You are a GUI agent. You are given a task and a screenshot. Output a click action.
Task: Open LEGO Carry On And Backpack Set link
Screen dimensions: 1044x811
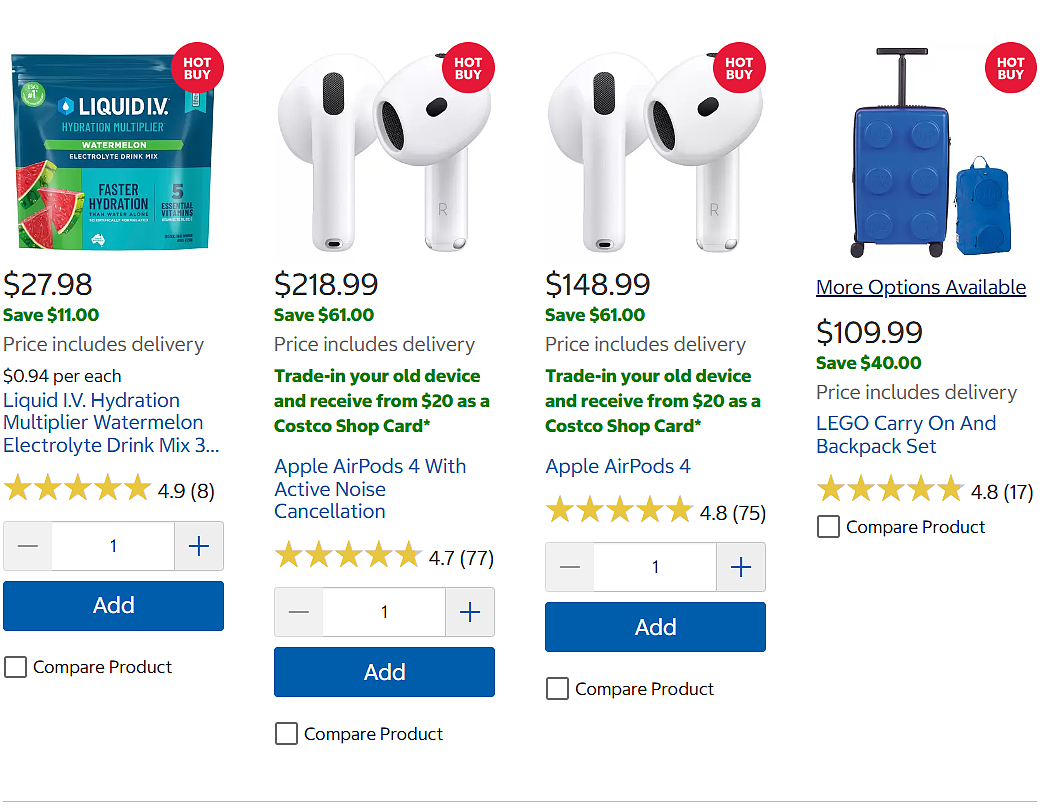pyautogui.click(x=906, y=435)
